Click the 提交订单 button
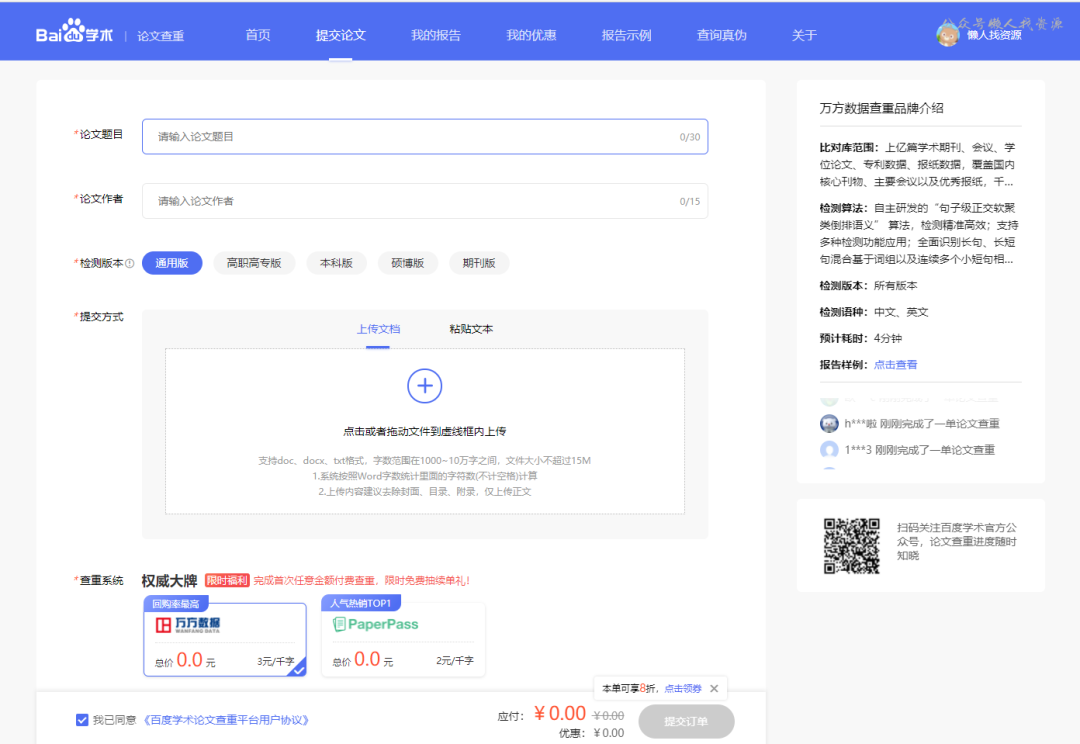 pyautogui.click(x=686, y=721)
